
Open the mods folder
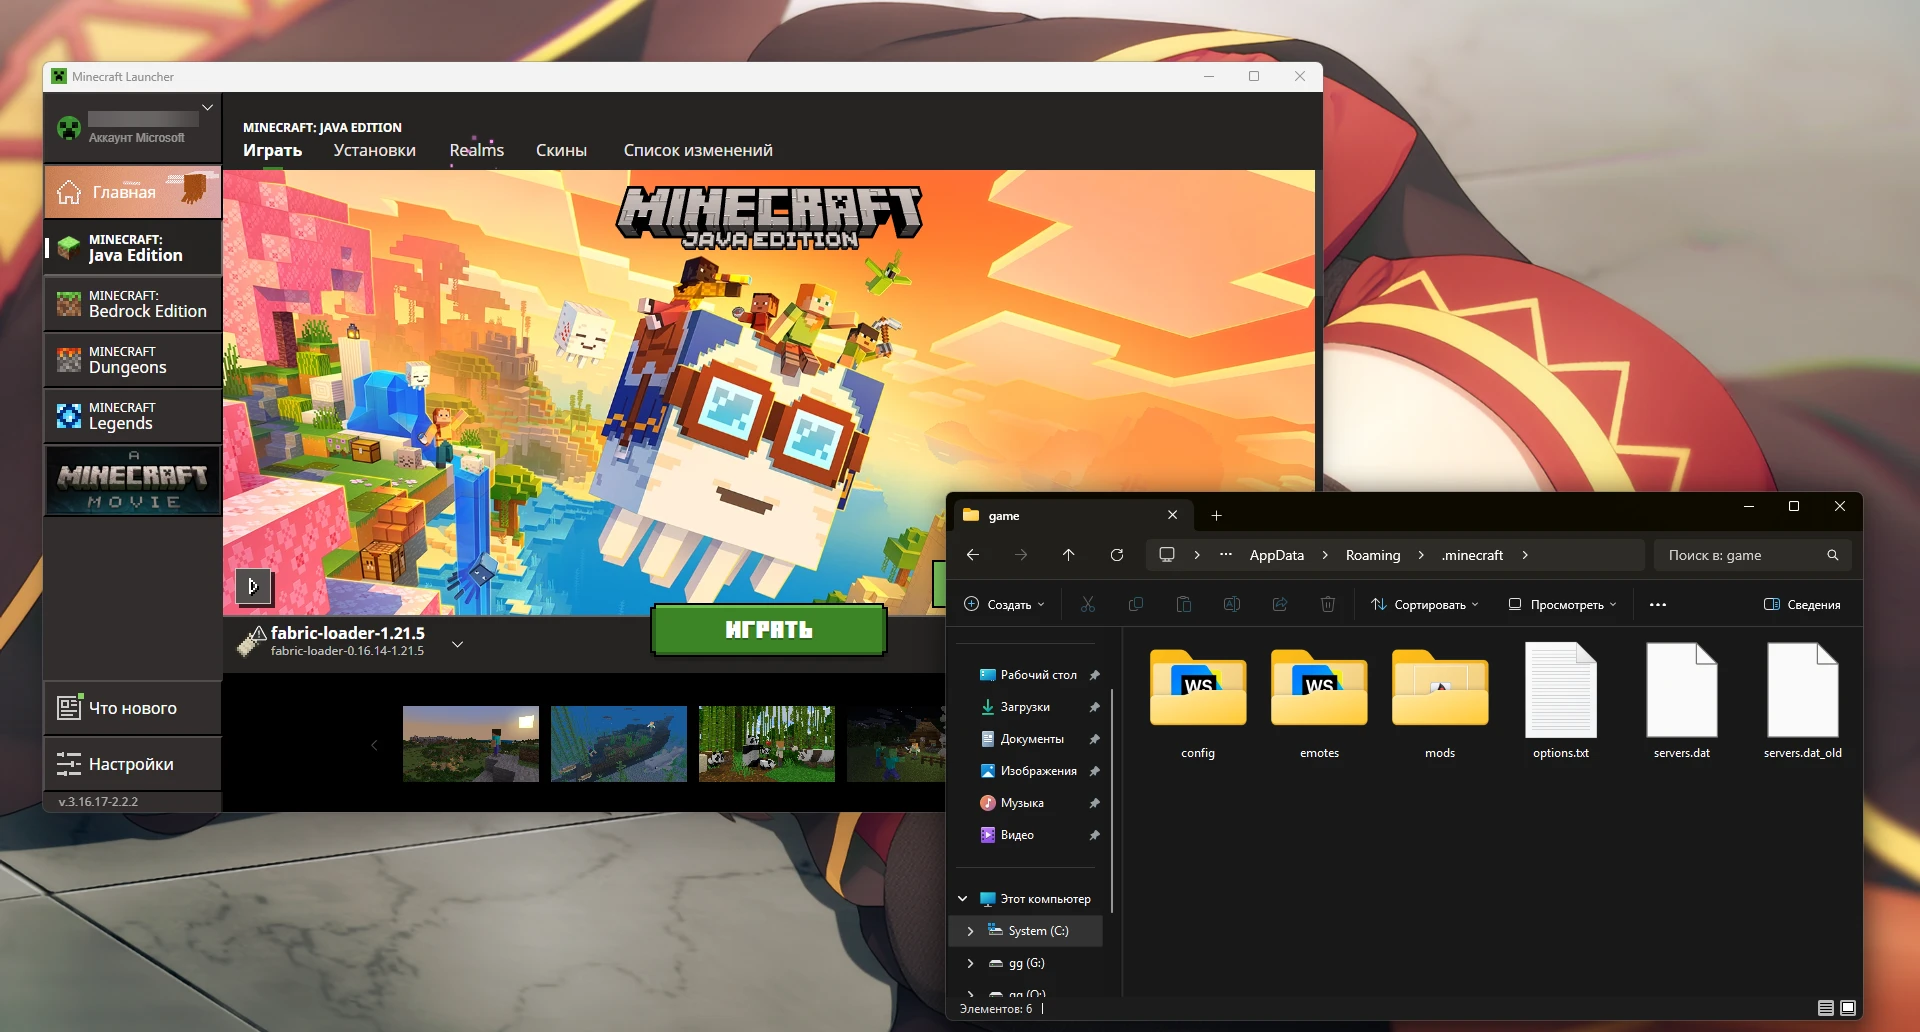pos(1439,700)
